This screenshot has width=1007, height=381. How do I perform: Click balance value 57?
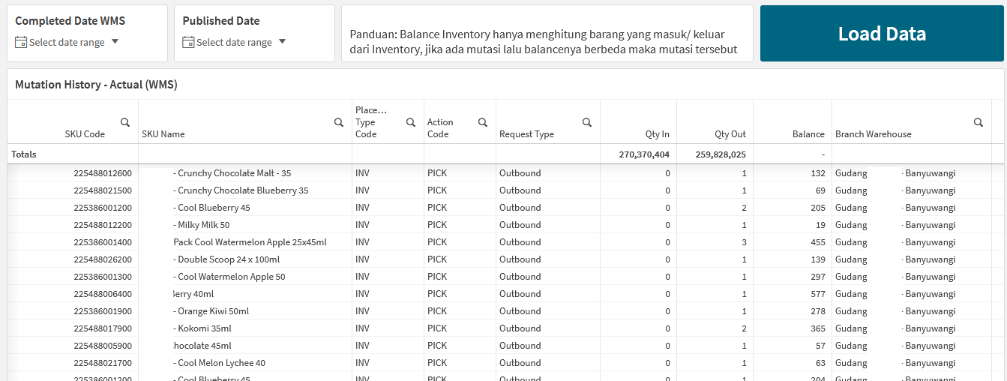820,346
